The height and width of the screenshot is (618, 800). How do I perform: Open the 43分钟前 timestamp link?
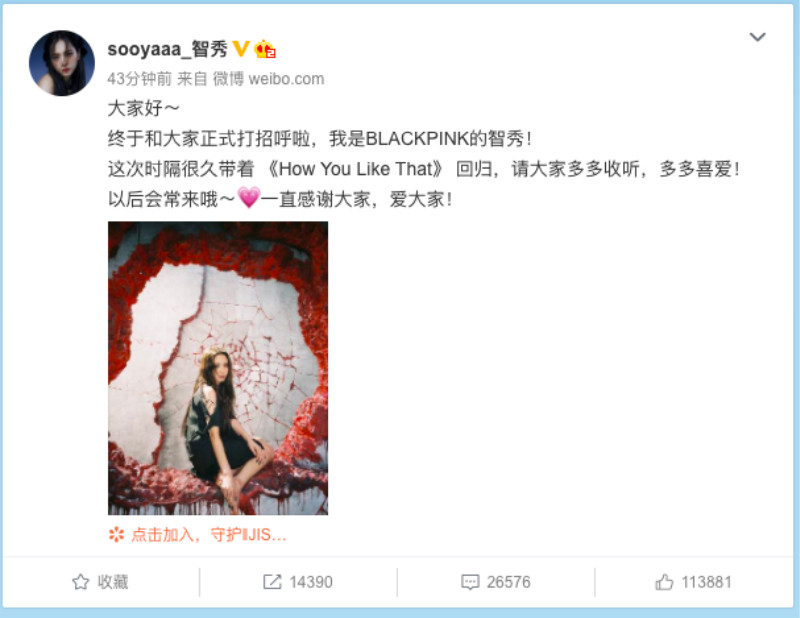click(139, 79)
